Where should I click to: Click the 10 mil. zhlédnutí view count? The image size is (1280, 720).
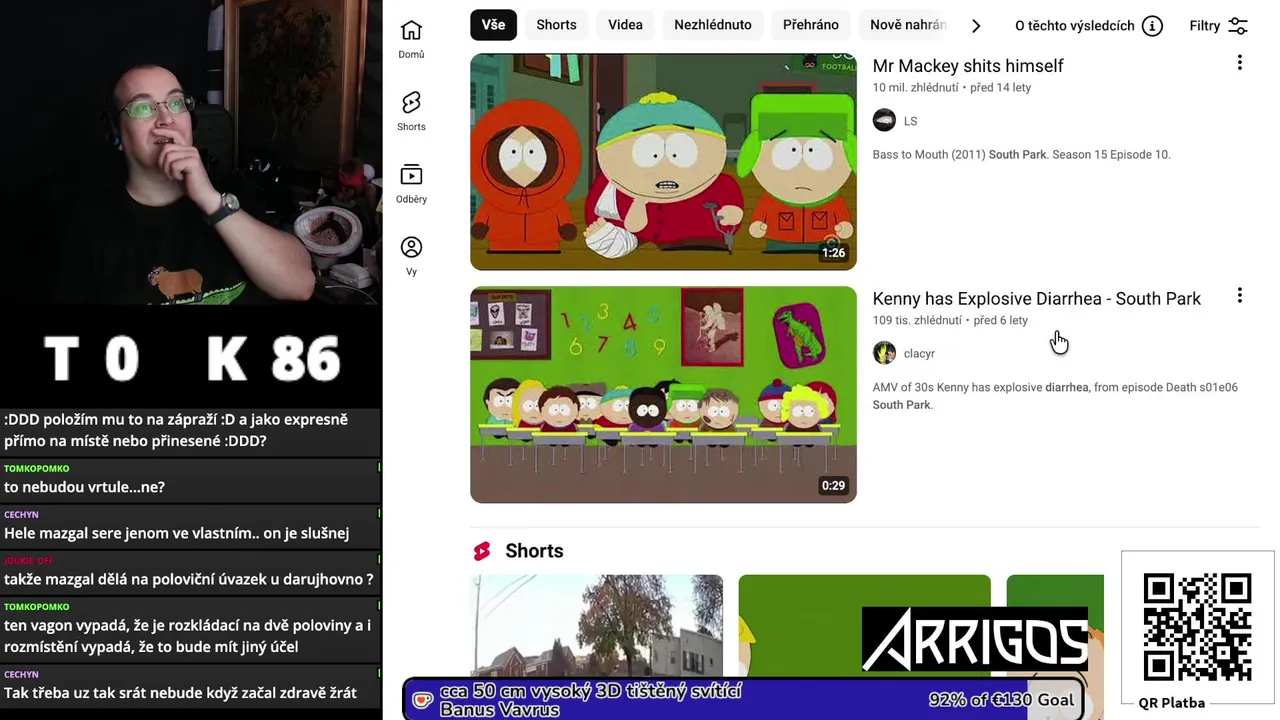tap(915, 88)
